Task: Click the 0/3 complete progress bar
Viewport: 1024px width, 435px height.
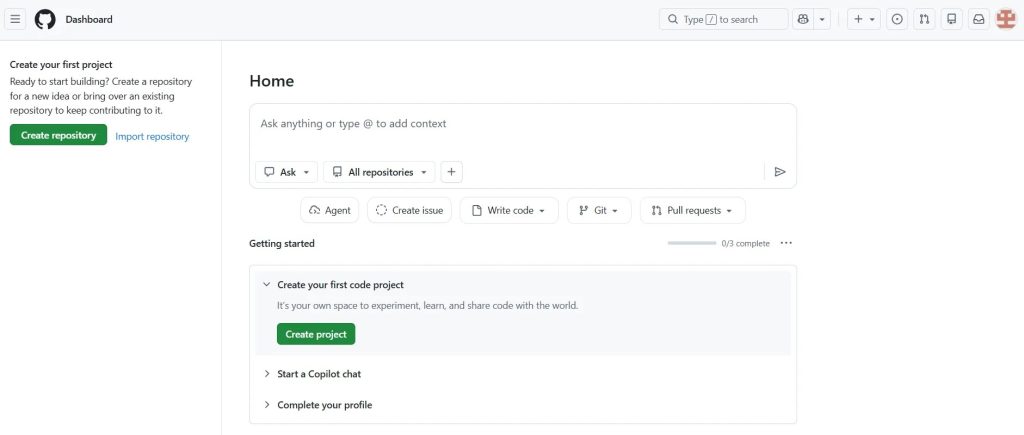Action: [692, 243]
